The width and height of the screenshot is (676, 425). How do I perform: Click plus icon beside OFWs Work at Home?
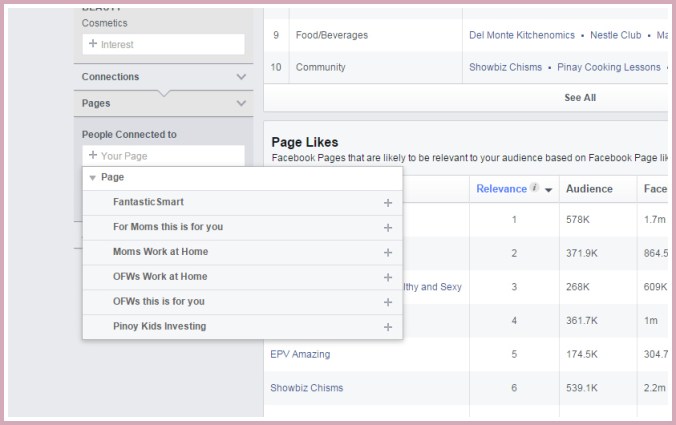387,278
